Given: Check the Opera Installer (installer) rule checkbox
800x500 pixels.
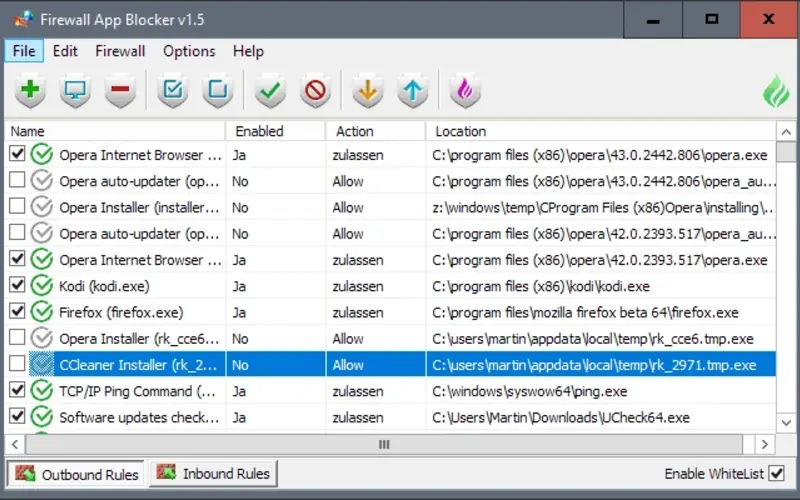Looking at the screenshot, I should coord(17,206).
